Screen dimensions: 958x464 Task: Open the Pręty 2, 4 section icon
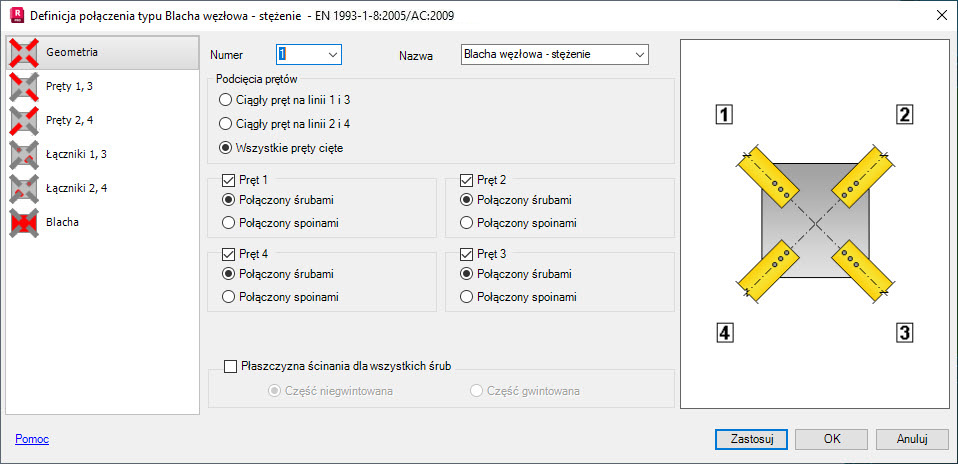24,120
